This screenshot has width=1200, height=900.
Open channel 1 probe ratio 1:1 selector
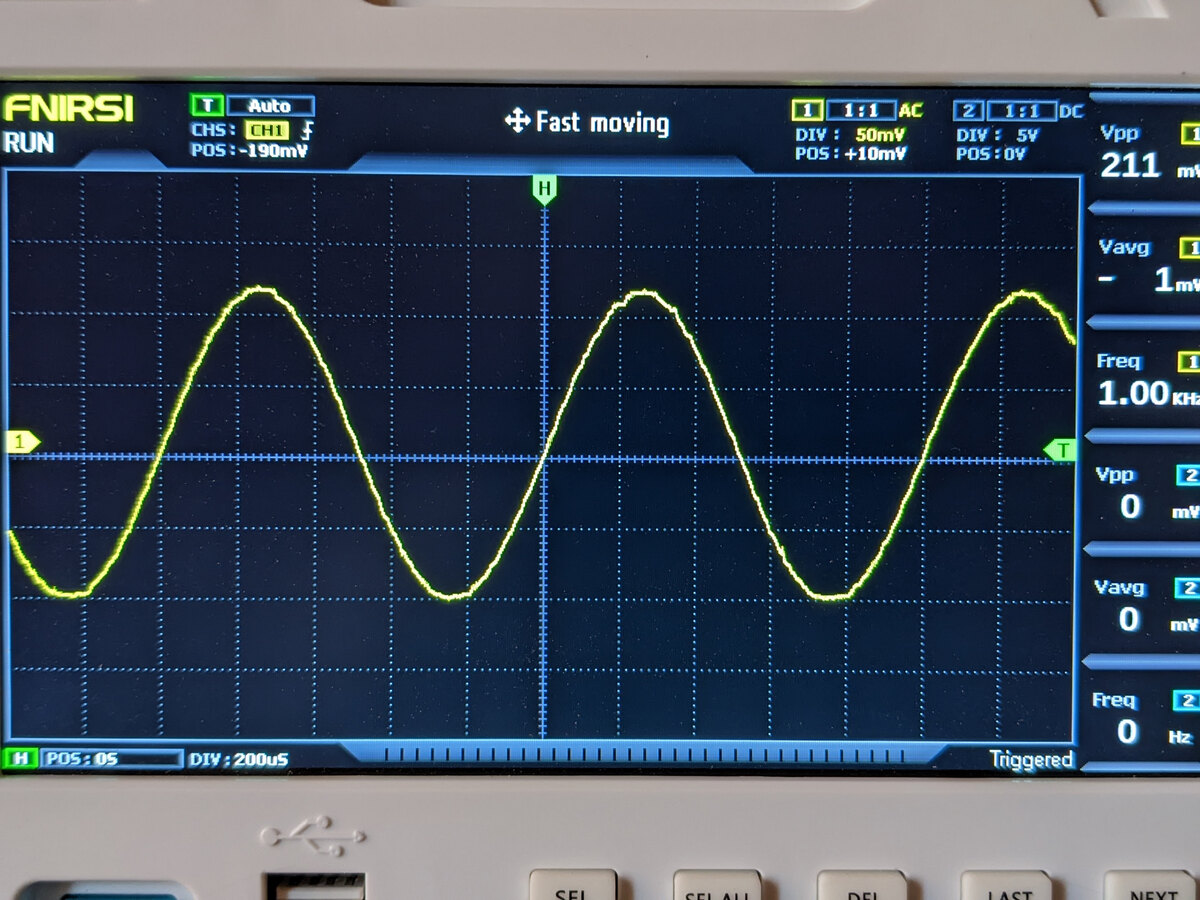tap(861, 111)
